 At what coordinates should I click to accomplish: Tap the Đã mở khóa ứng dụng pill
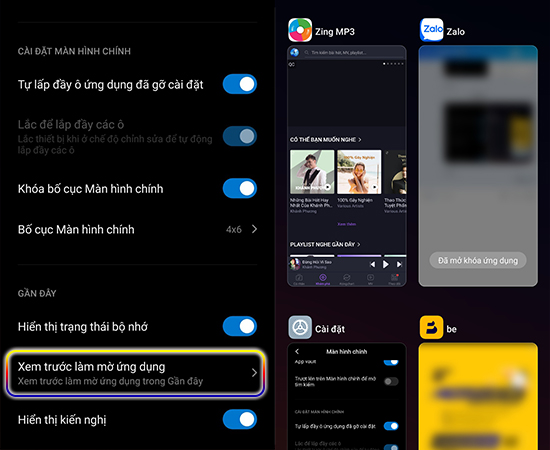(478, 261)
